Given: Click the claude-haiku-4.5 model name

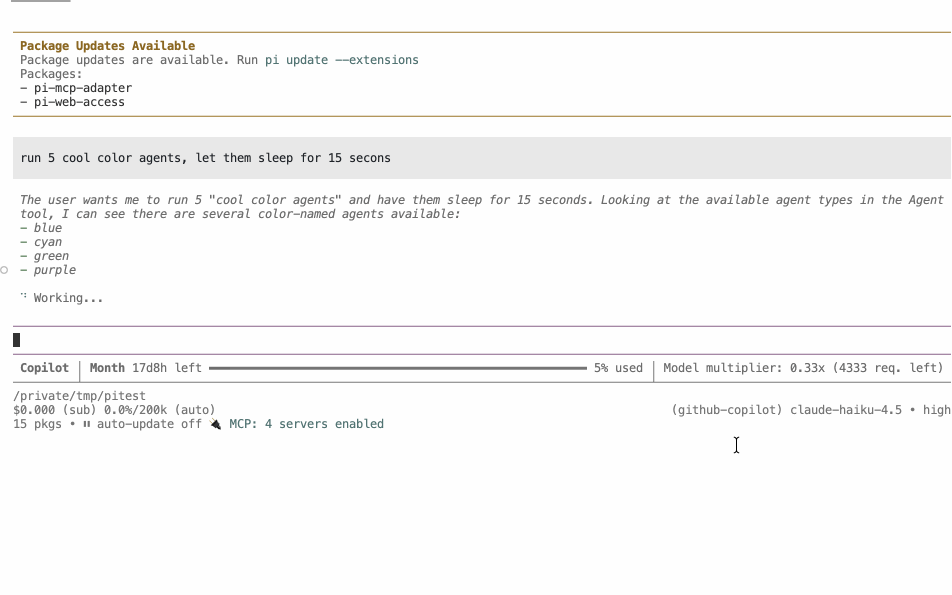Looking at the screenshot, I should coord(846,410).
